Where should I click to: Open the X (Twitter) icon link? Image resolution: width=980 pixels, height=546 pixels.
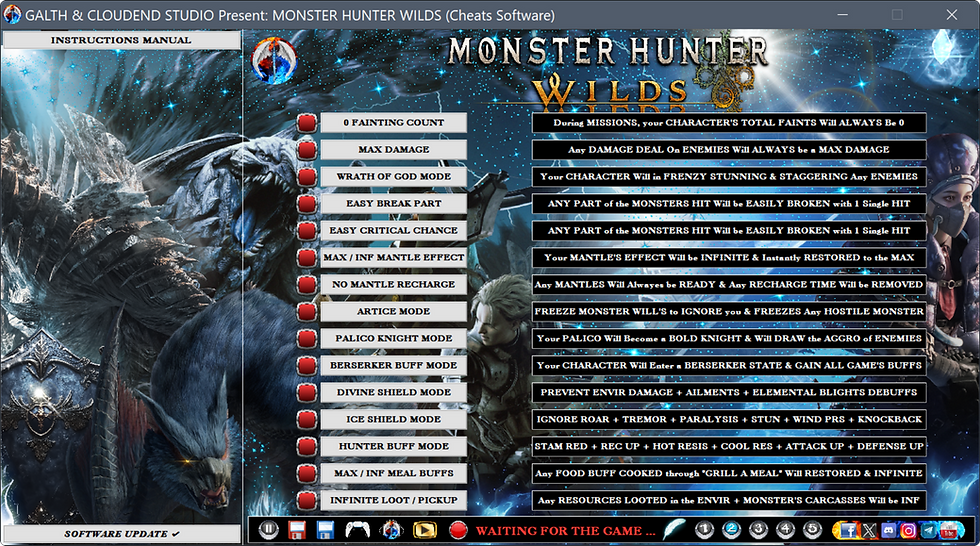click(x=869, y=530)
